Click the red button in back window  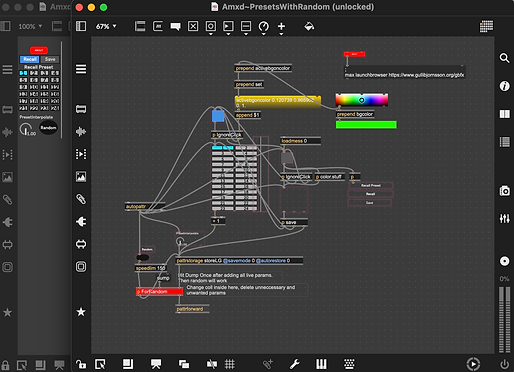tap(39, 50)
